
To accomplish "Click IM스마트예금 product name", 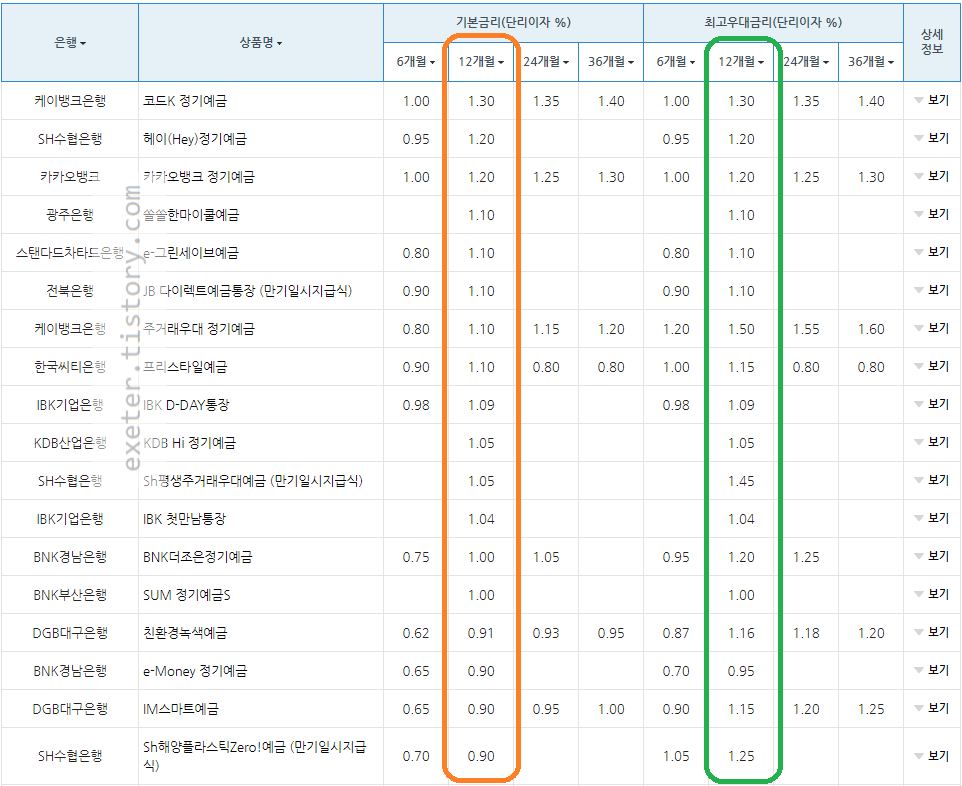I will coord(180,709).
